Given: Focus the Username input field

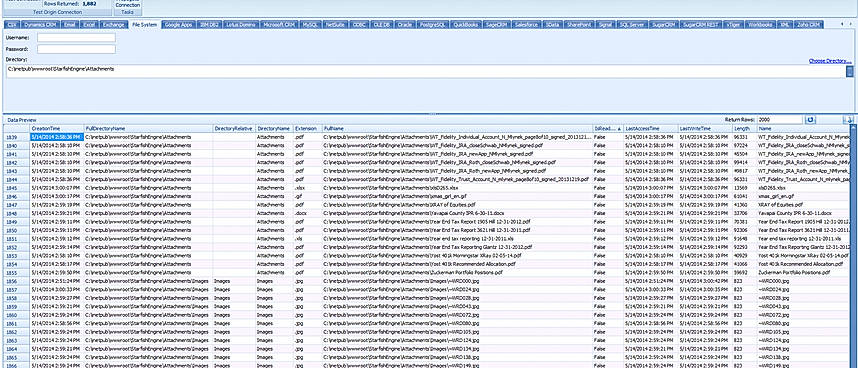Looking at the screenshot, I should pos(77,38).
